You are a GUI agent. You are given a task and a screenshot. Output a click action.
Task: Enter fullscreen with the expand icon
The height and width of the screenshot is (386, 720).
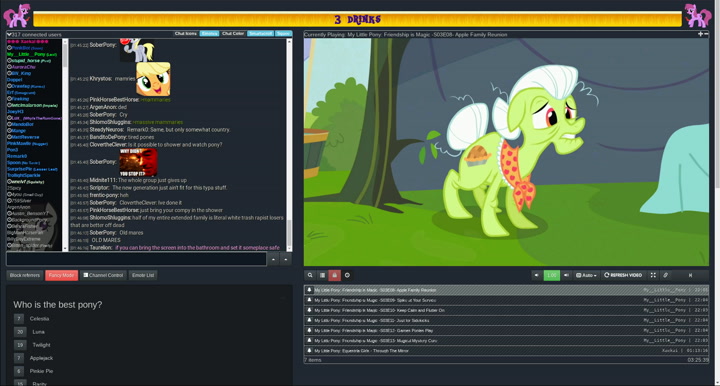pos(653,275)
